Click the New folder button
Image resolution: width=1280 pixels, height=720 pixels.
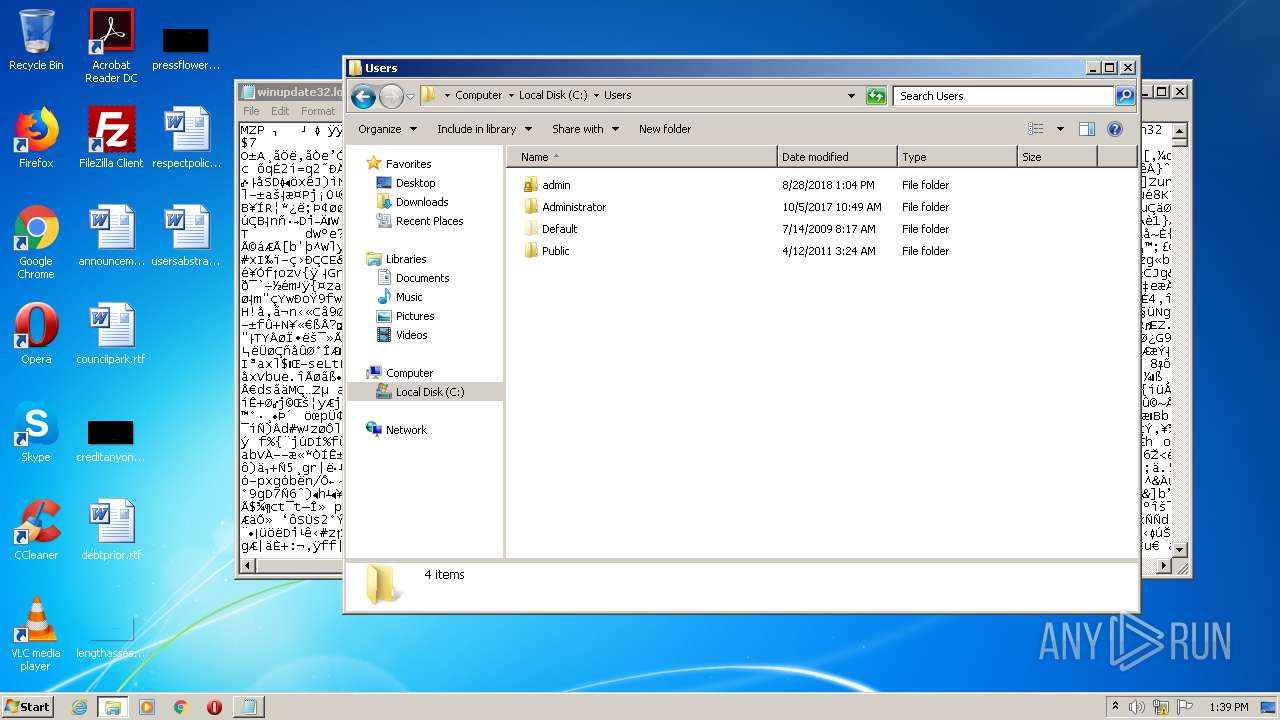click(x=665, y=129)
